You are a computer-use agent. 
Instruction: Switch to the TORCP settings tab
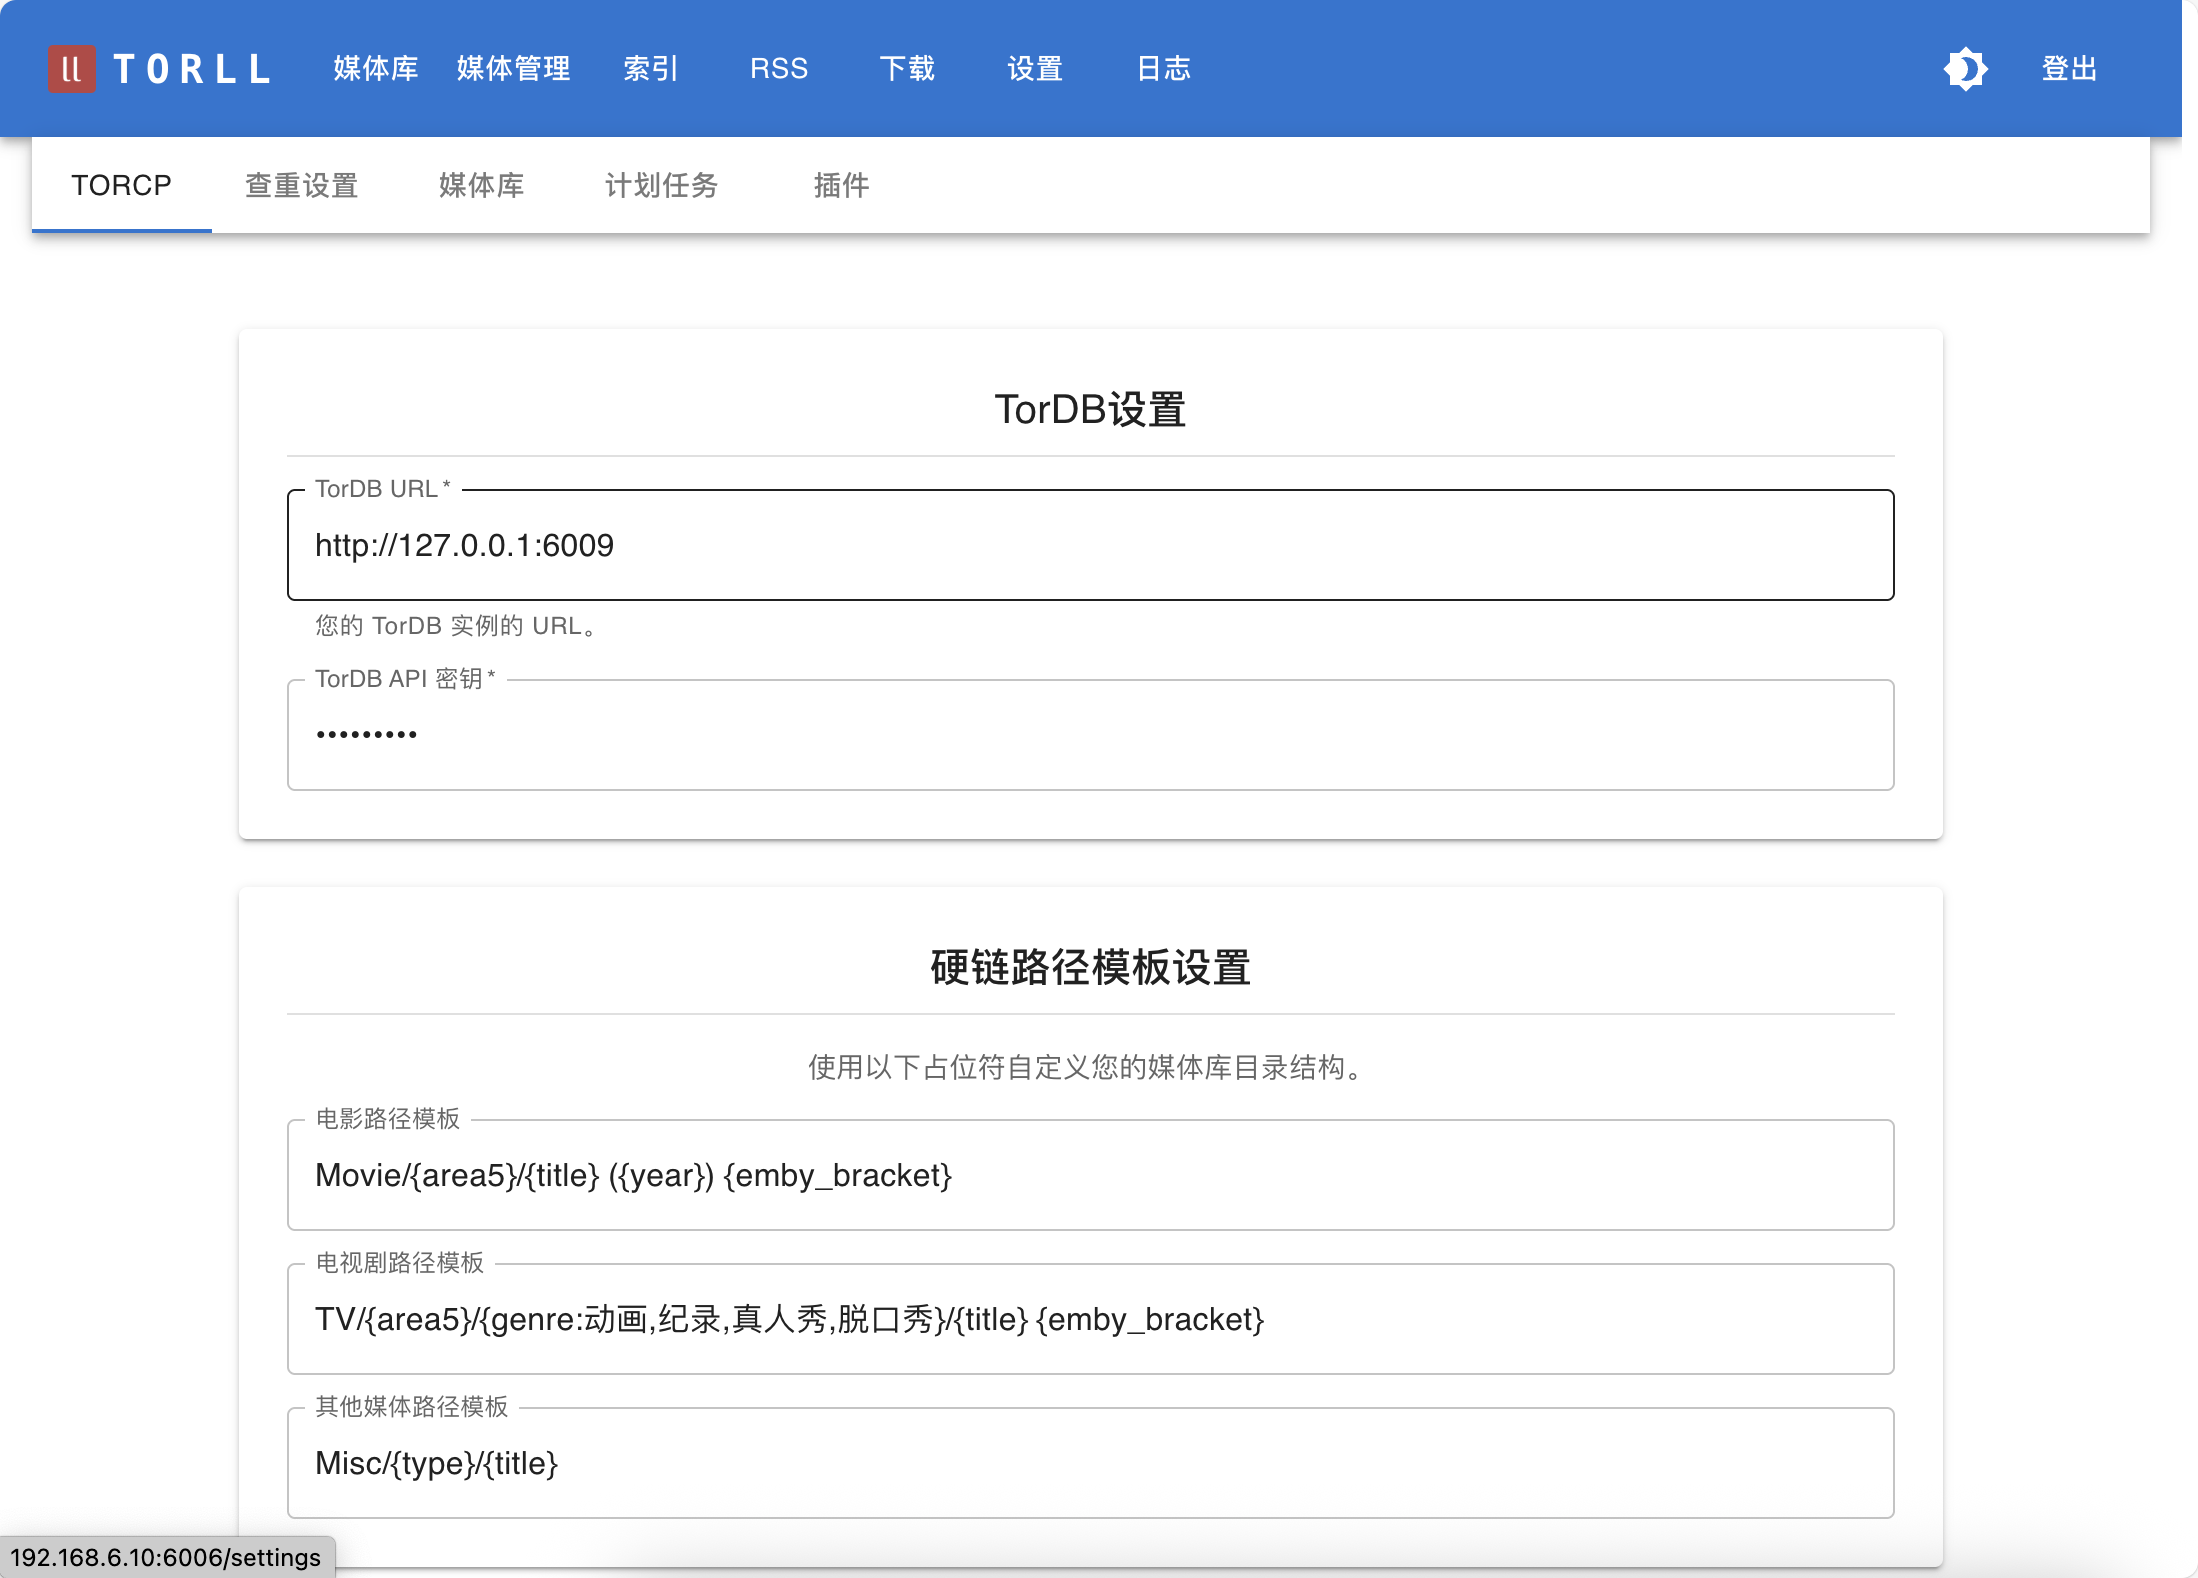coord(121,185)
